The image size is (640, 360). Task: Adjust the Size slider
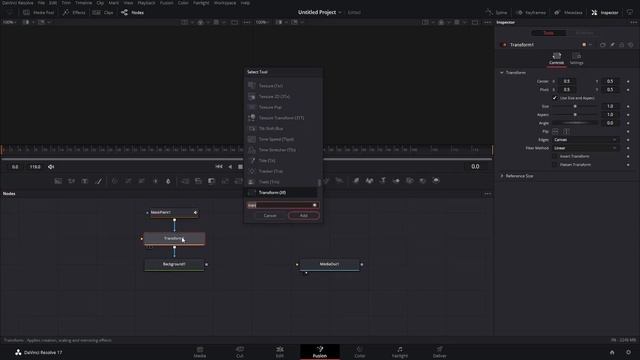click(x=575, y=107)
